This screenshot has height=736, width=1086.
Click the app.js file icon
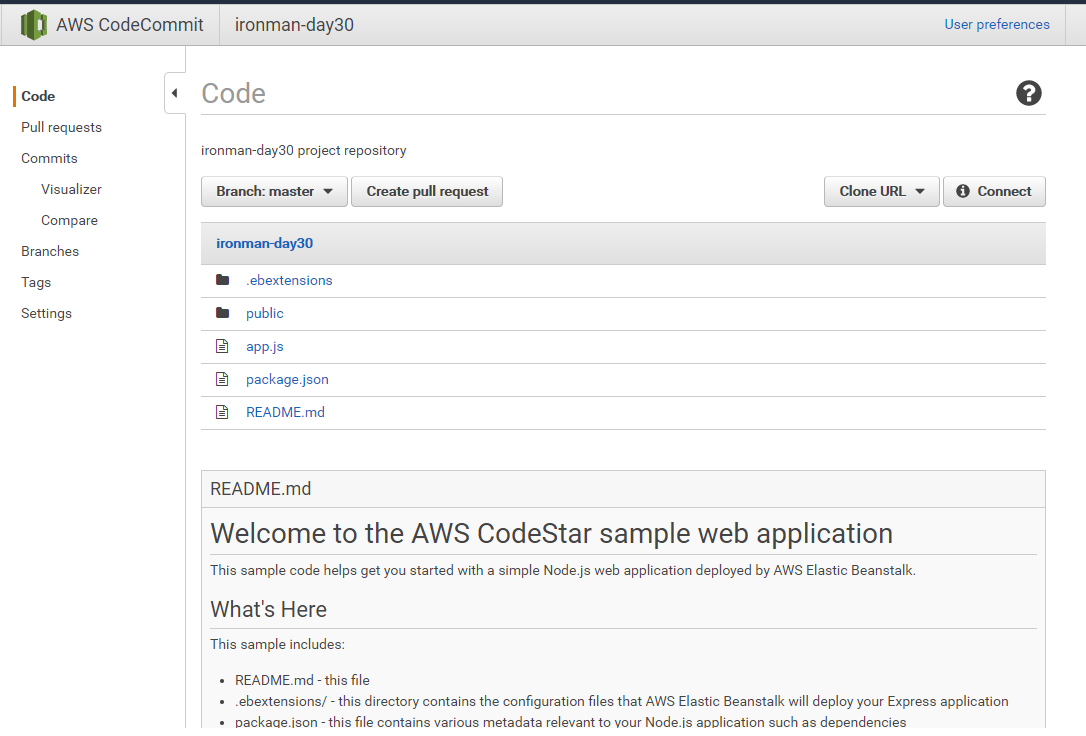pos(222,346)
